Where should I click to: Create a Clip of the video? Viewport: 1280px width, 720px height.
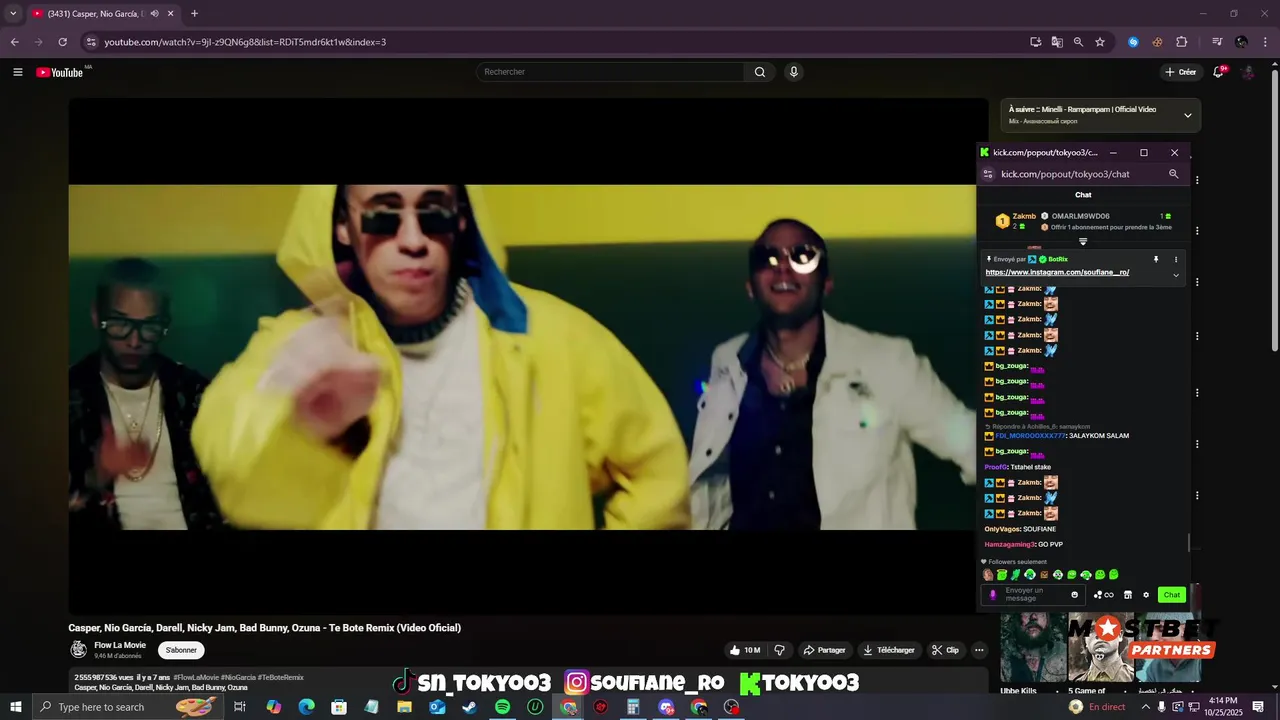[x=945, y=650]
